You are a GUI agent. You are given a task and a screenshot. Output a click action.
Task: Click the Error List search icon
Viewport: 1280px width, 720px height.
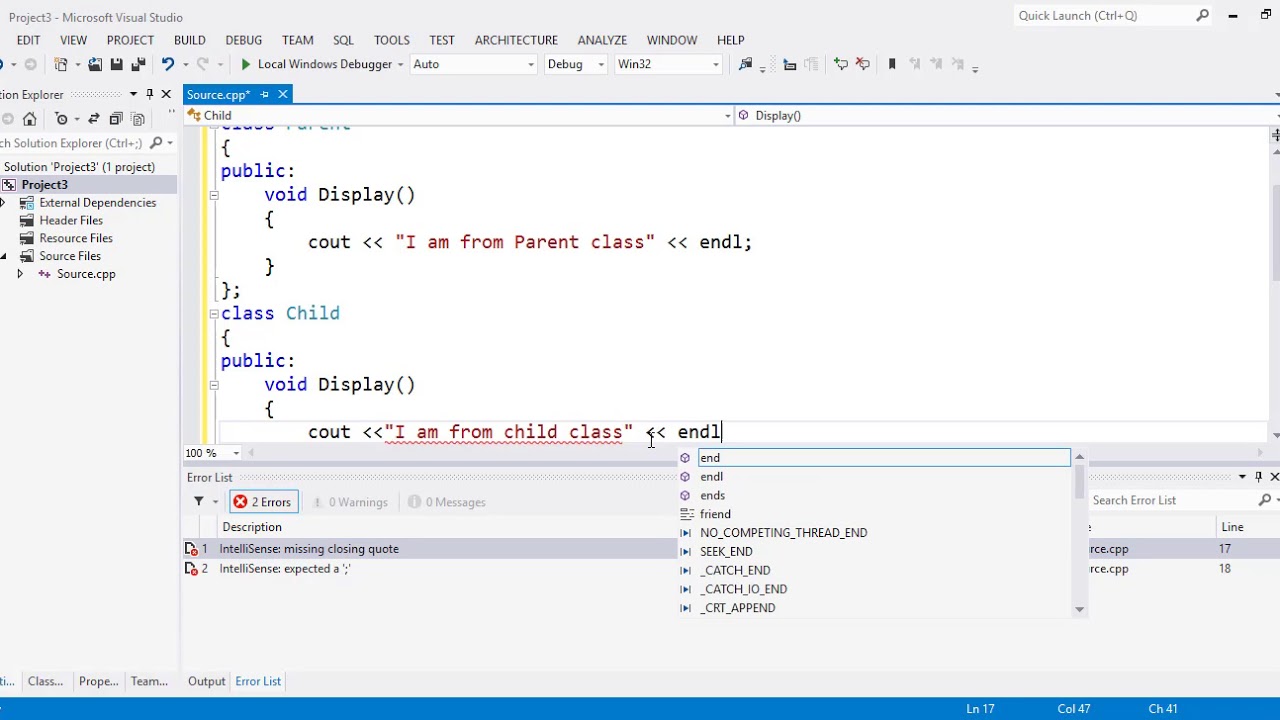(x=1264, y=500)
